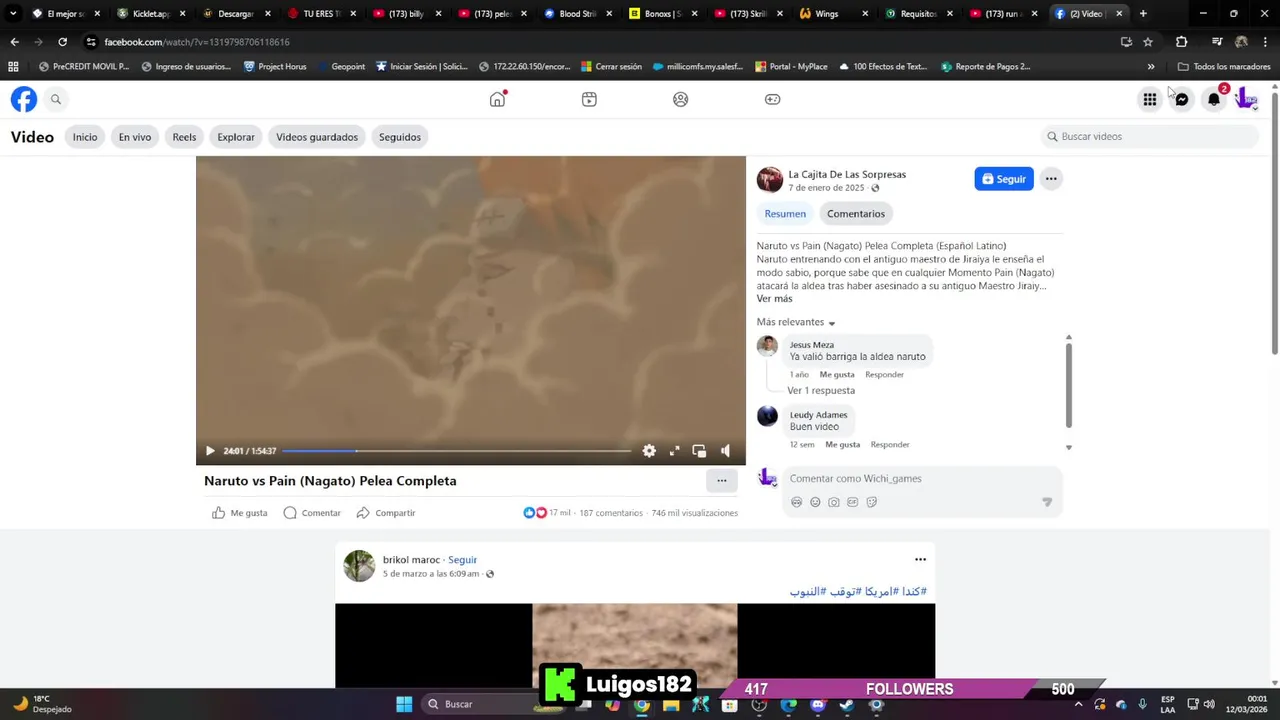The width and height of the screenshot is (1280, 720).
Task: Click the Comentar como Wichi_games field
Action: pos(920,479)
